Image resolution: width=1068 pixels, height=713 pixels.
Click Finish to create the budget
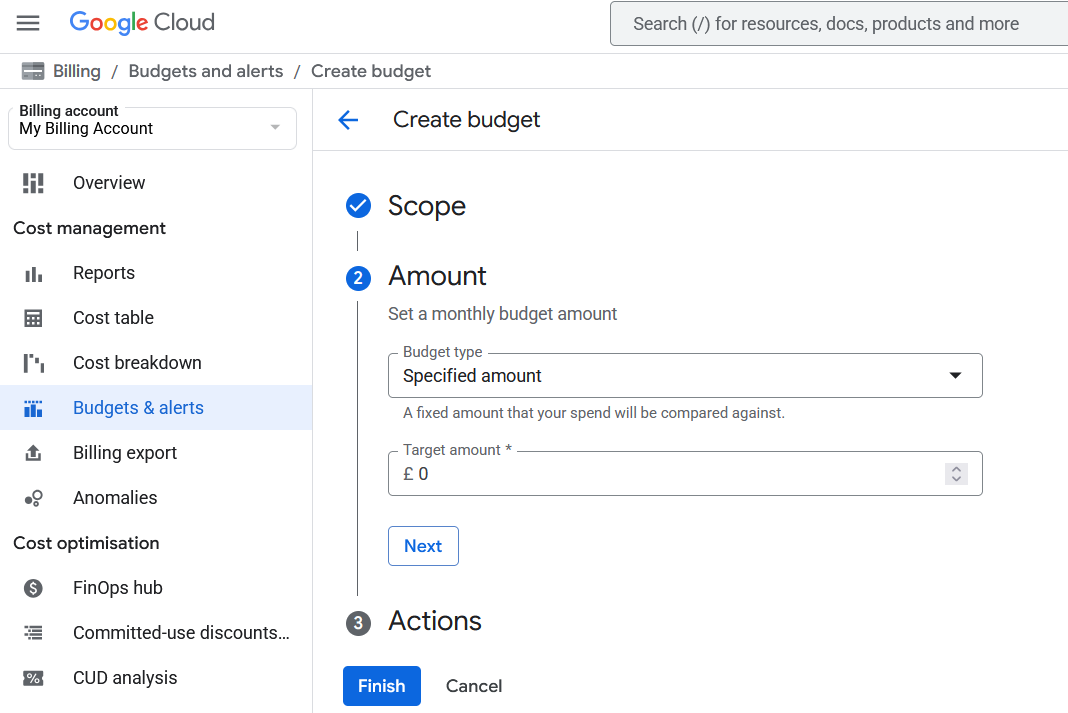click(x=381, y=685)
